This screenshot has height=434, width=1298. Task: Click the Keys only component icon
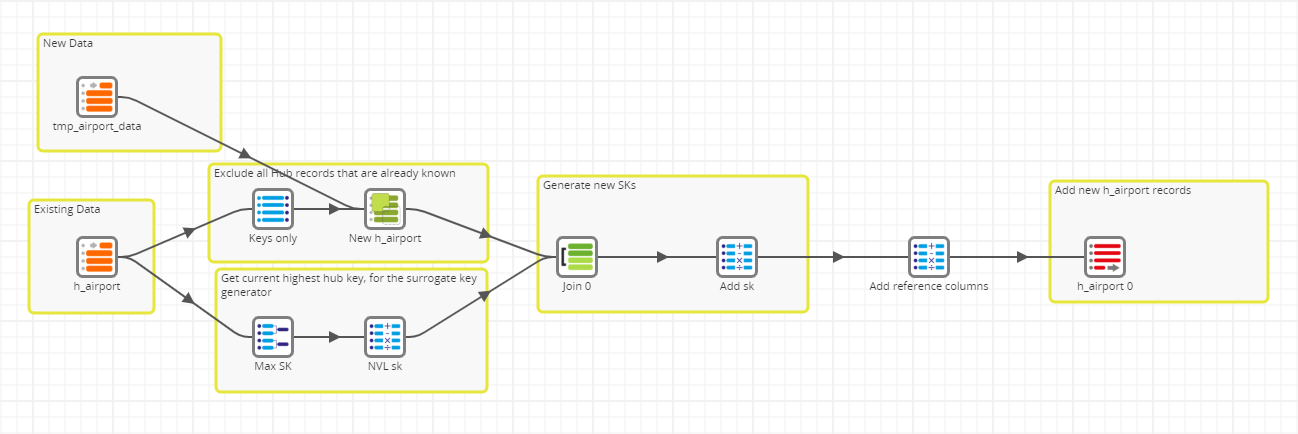pyautogui.click(x=272, y=209)
